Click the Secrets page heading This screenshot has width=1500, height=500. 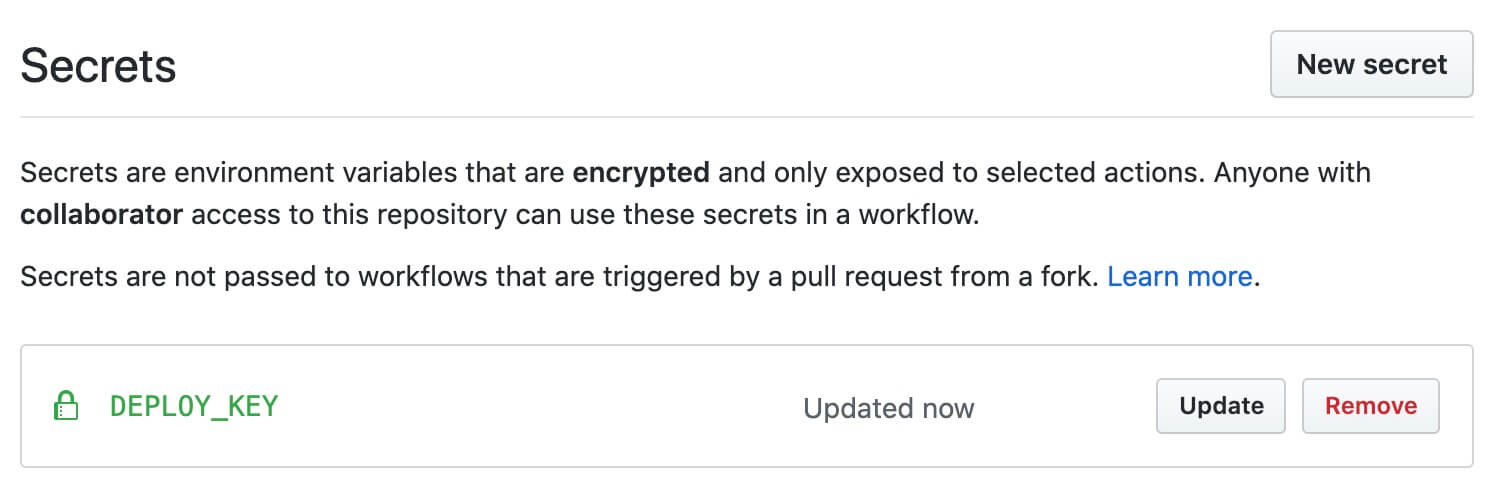tap(98, 67)
